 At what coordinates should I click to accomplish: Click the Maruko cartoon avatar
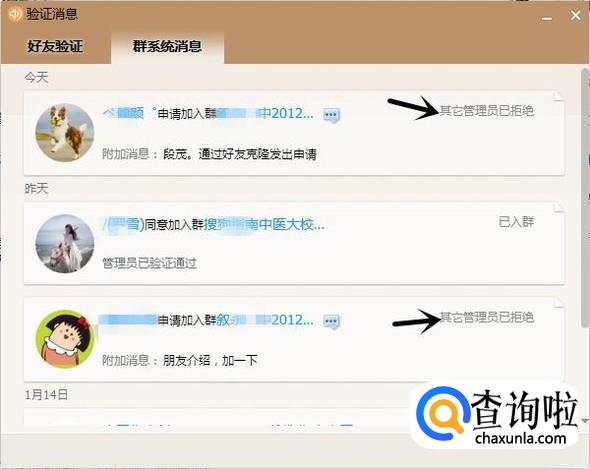pyautogui.click(x=65, y=339)
